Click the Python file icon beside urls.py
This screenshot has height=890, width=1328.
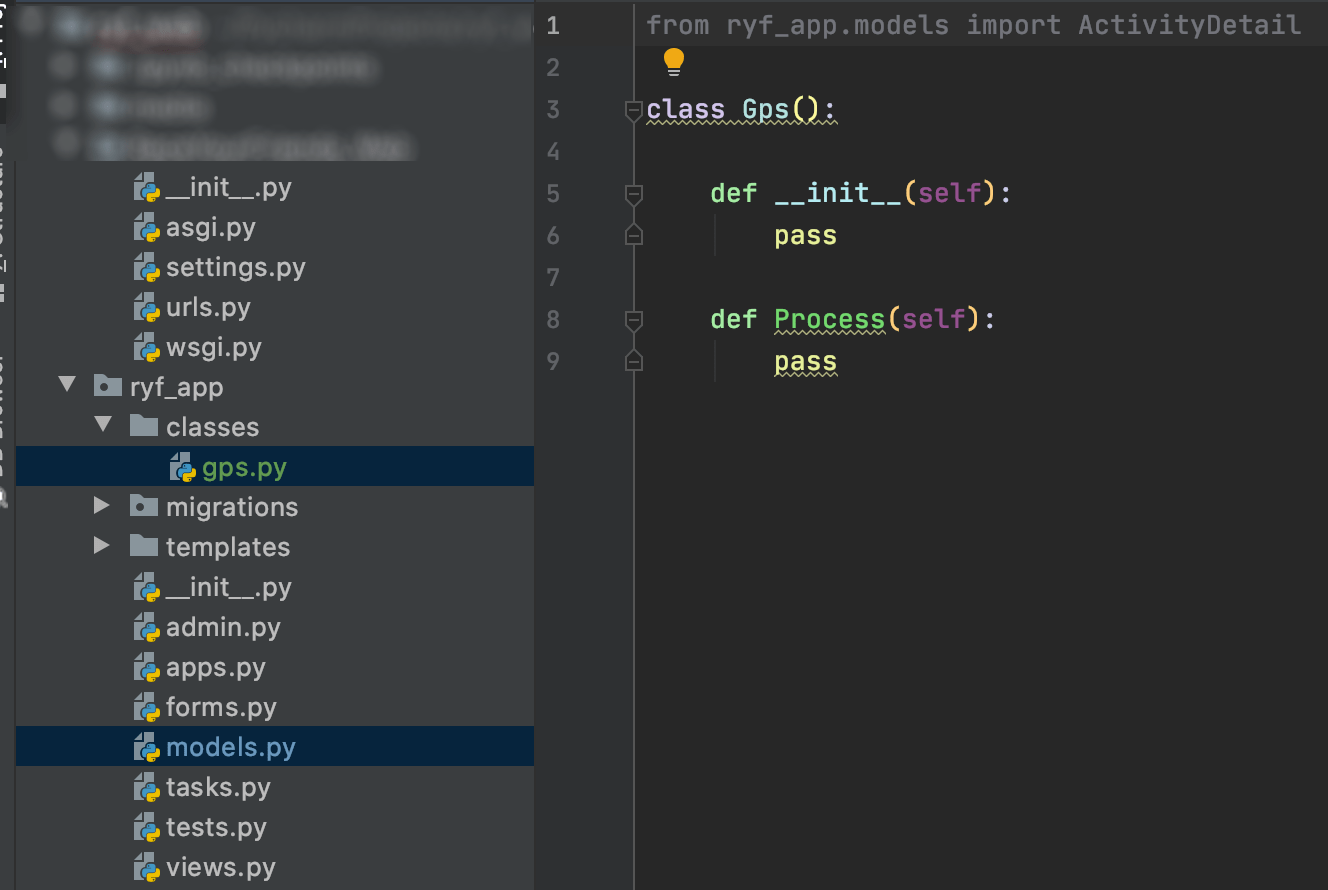148,307
